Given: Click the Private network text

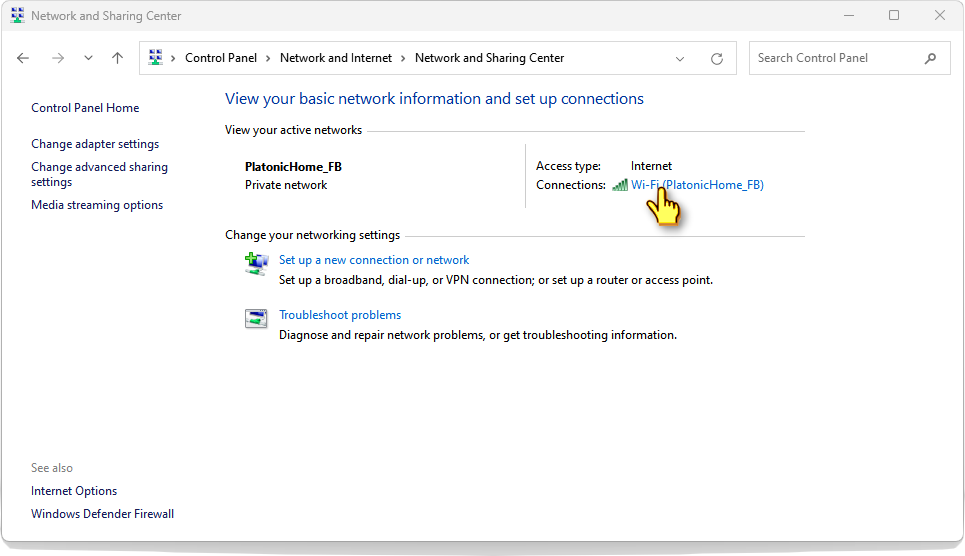Looking at the screenshot, I should coord(286,185).
